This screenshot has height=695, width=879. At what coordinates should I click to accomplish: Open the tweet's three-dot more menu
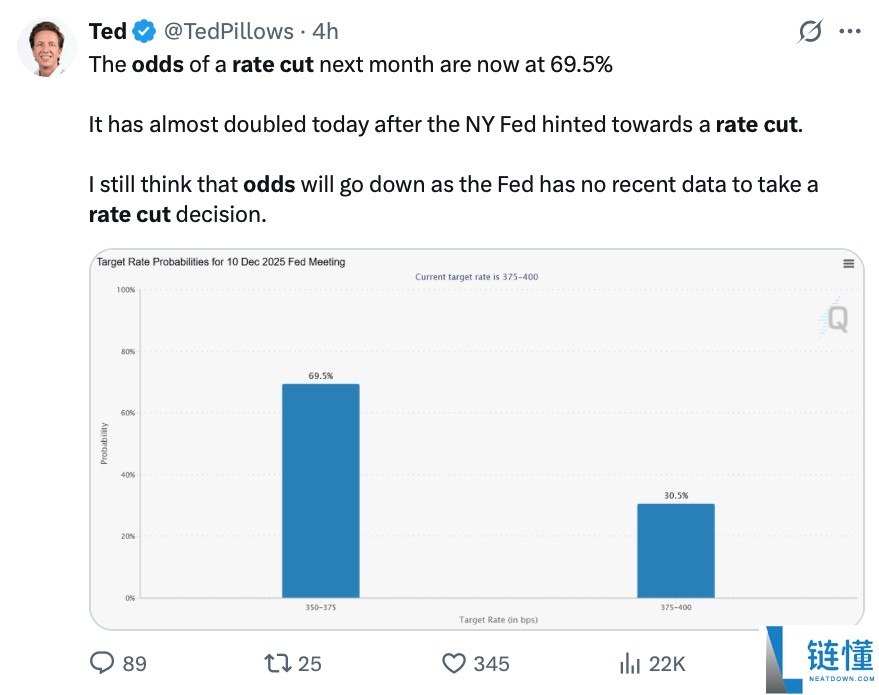pyautogui.click(x=850, y=31)
